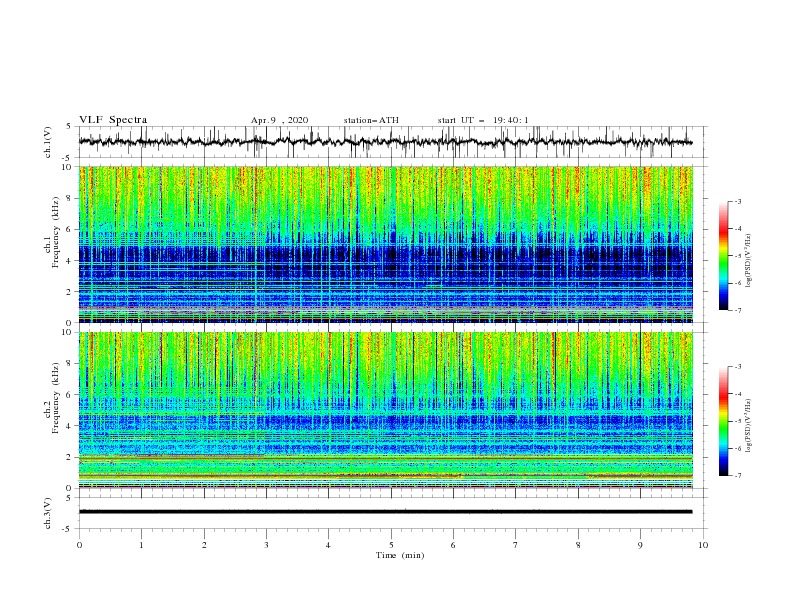The width and height of the screenshot is (792, 612).
Task: Click the "ch.3(V)" axis label
Action: [48, 513]
